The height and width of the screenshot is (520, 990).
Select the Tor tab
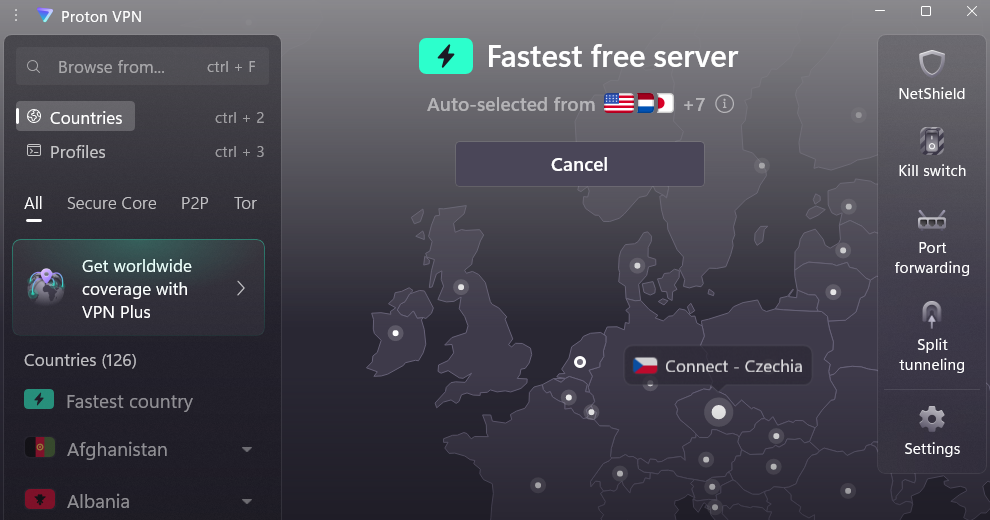pos(245,203)
